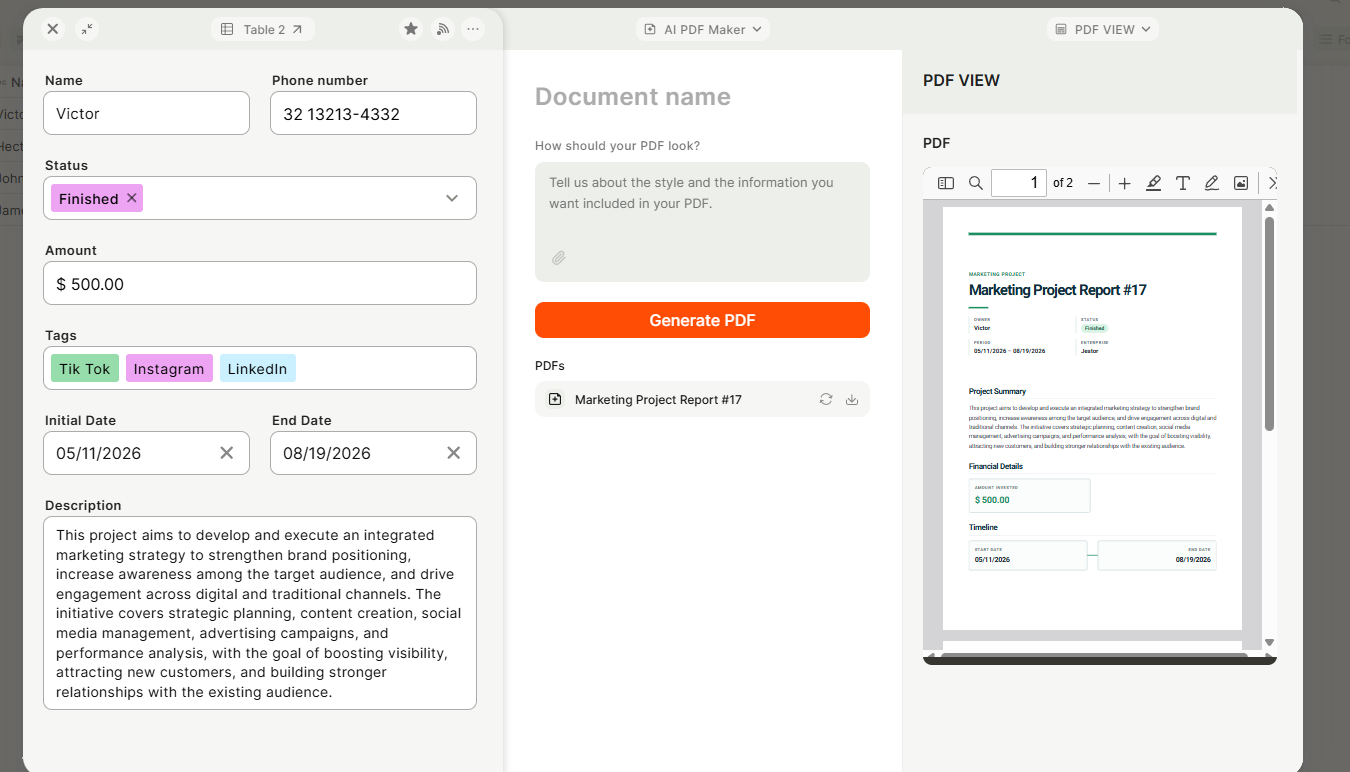Regenerate Marketing Project Report #17 with refresh icon
The width and height of the screenshot is (1350, 772).
[826, 399]
